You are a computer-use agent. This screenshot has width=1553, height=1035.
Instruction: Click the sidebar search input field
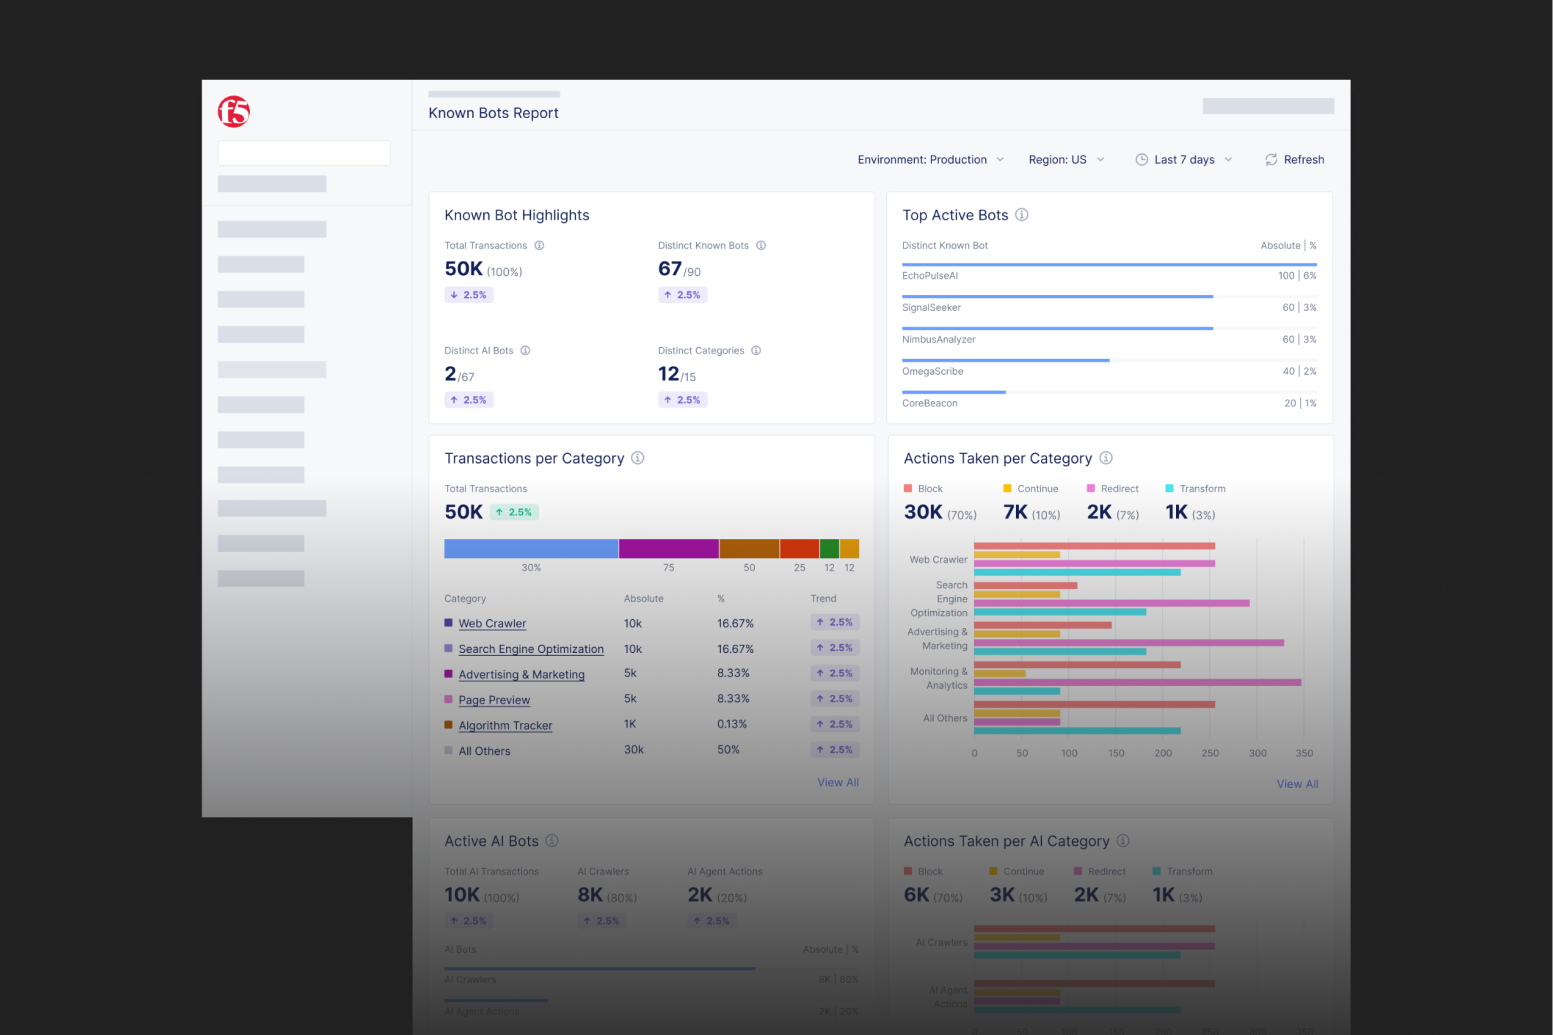[x=304, y=153]
